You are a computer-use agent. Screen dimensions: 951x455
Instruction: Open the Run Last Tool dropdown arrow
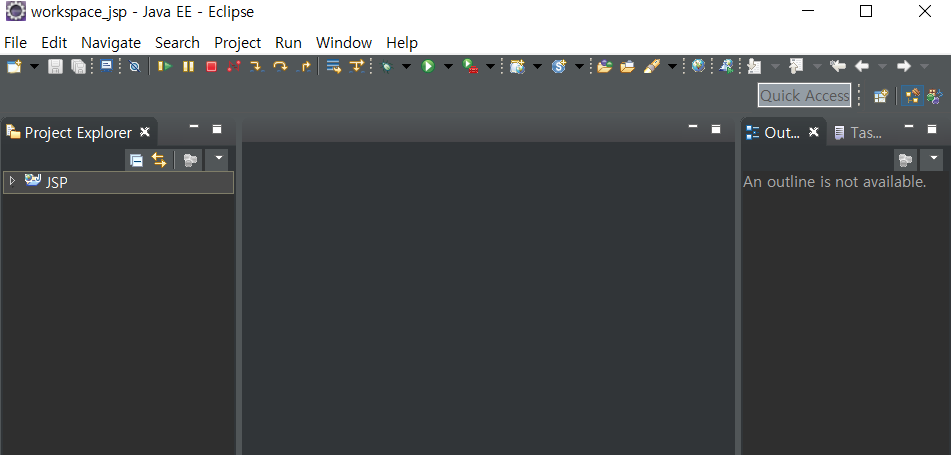490,66
